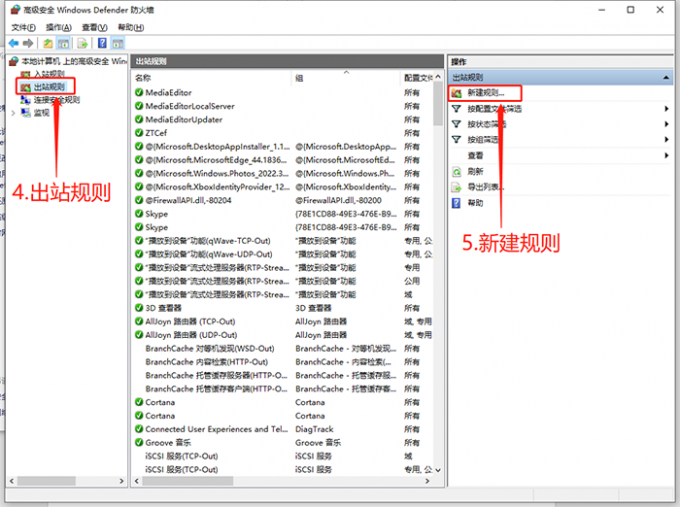
Task: Click the 新建规则 icon in actions pane
Action: coord(456,93)
